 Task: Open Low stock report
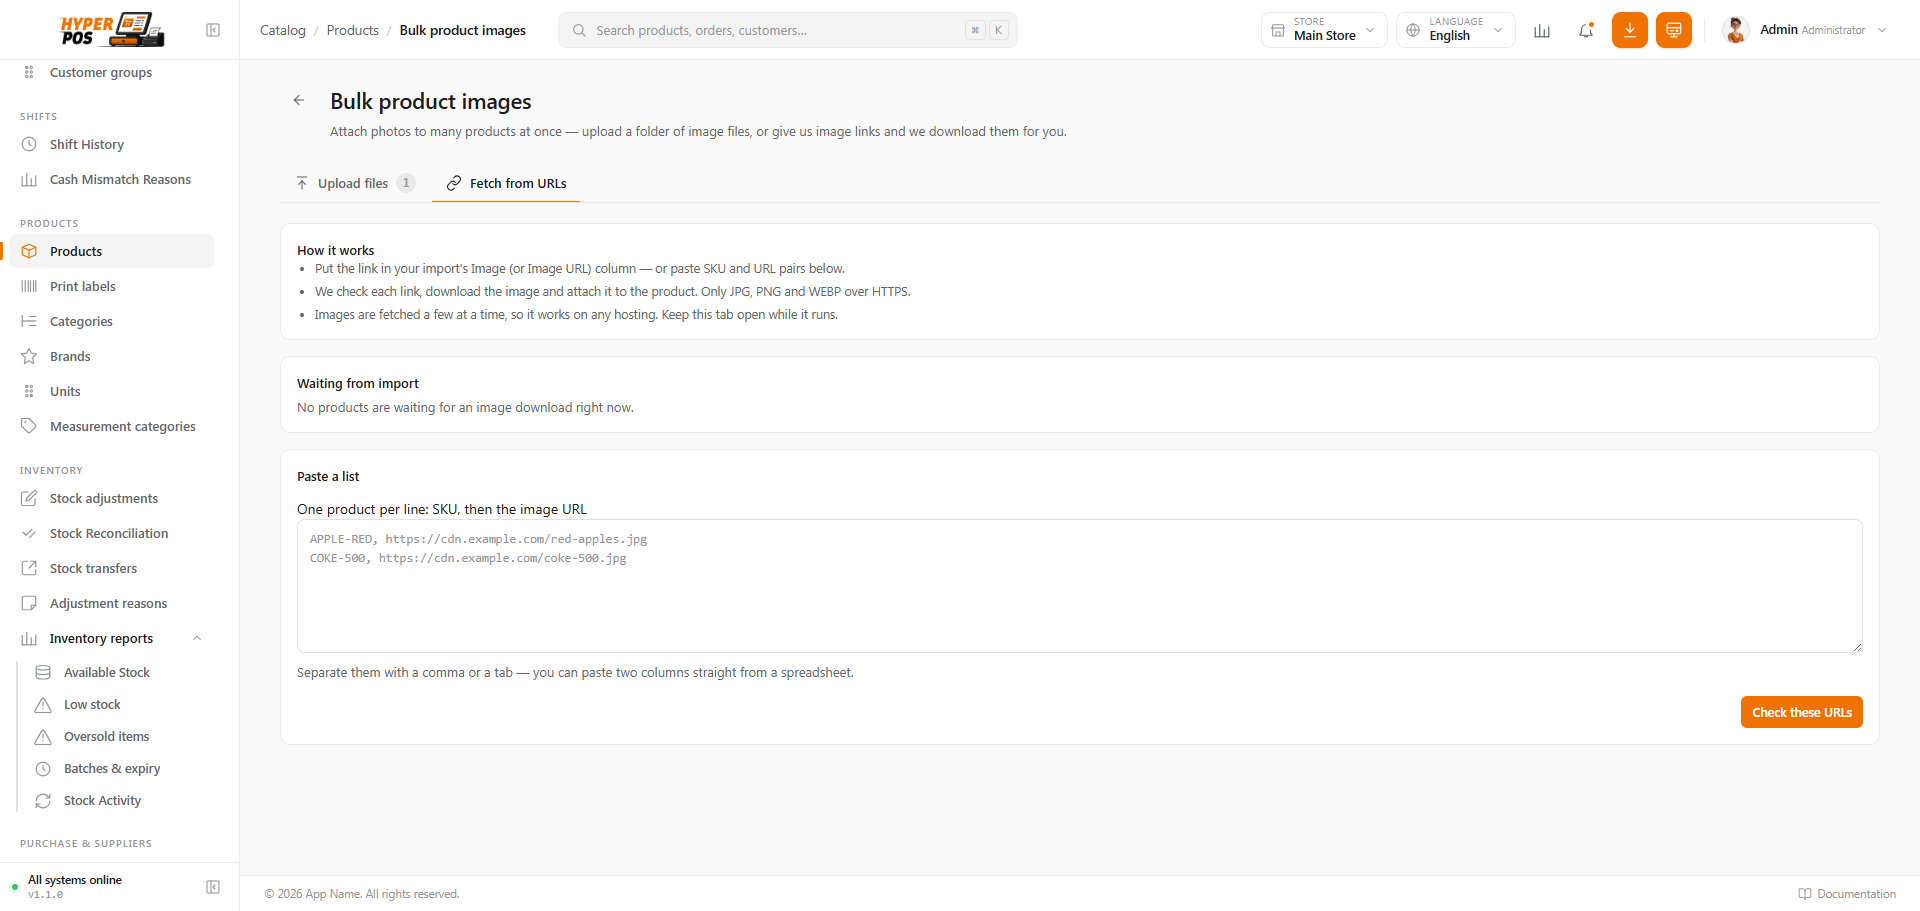pos(92,705)
